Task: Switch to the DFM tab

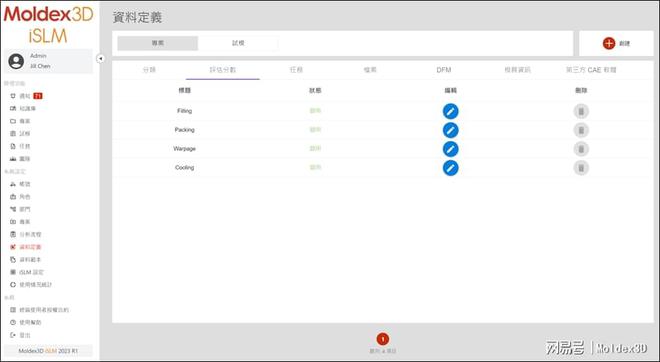Action: point(444,70)
